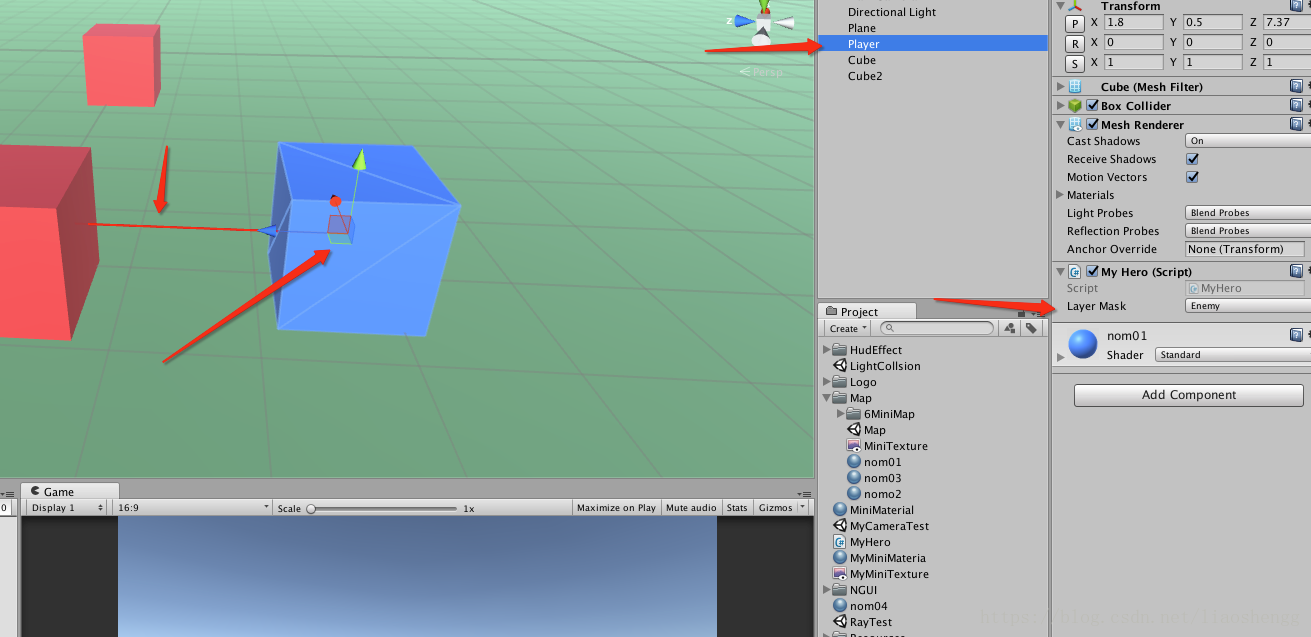The image size is (1311, 637).
Task: Click the Cube Mesh Filter component icon
Action: click(x=1076, y=87)
